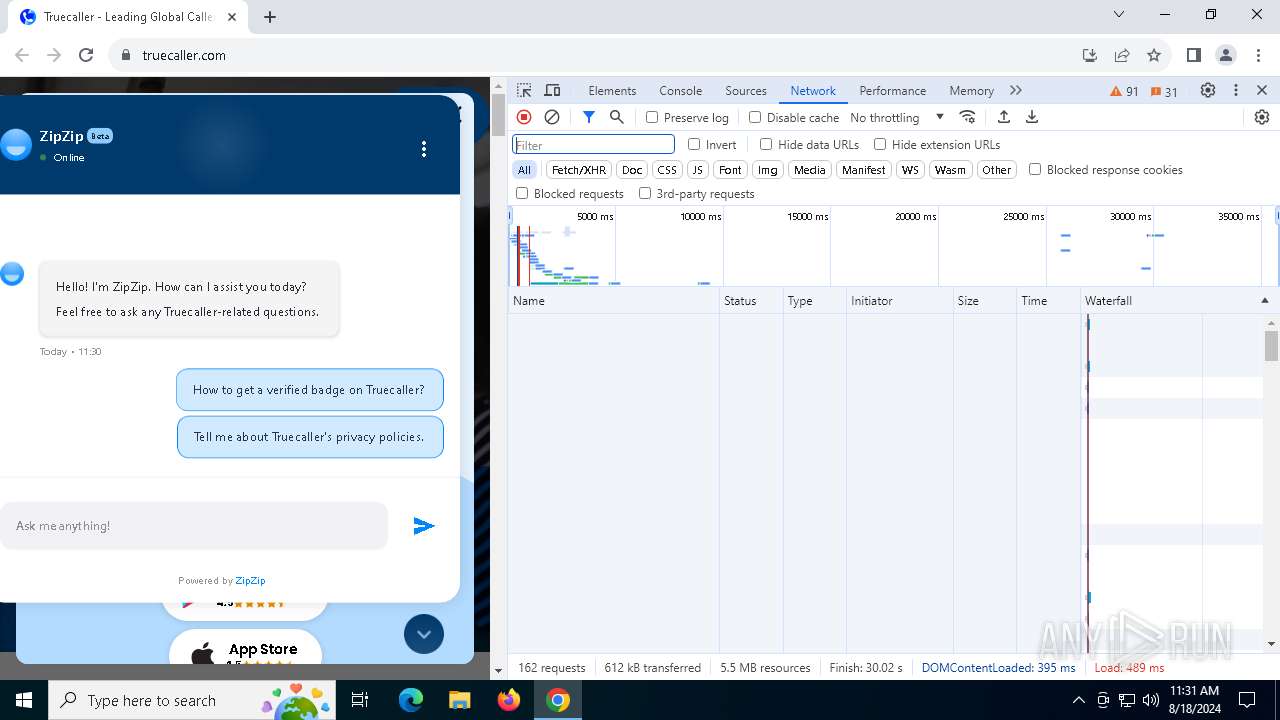Screen dimensions: 1280x720
Task: Click the 5000 ms timeline marker
Action: [x=595, y=216]
